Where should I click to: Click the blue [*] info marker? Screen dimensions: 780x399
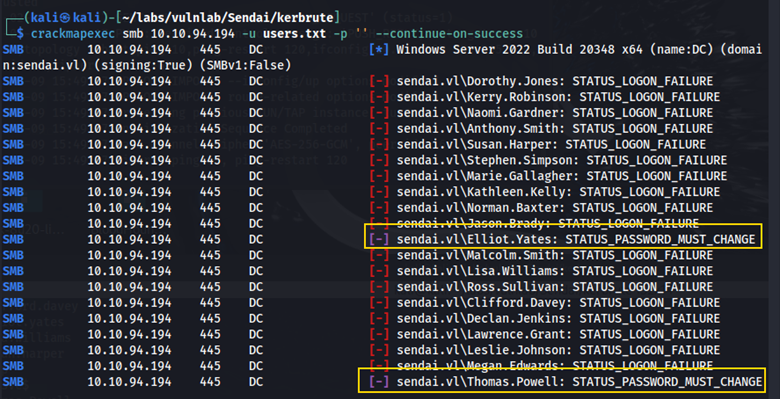(379, 50)
